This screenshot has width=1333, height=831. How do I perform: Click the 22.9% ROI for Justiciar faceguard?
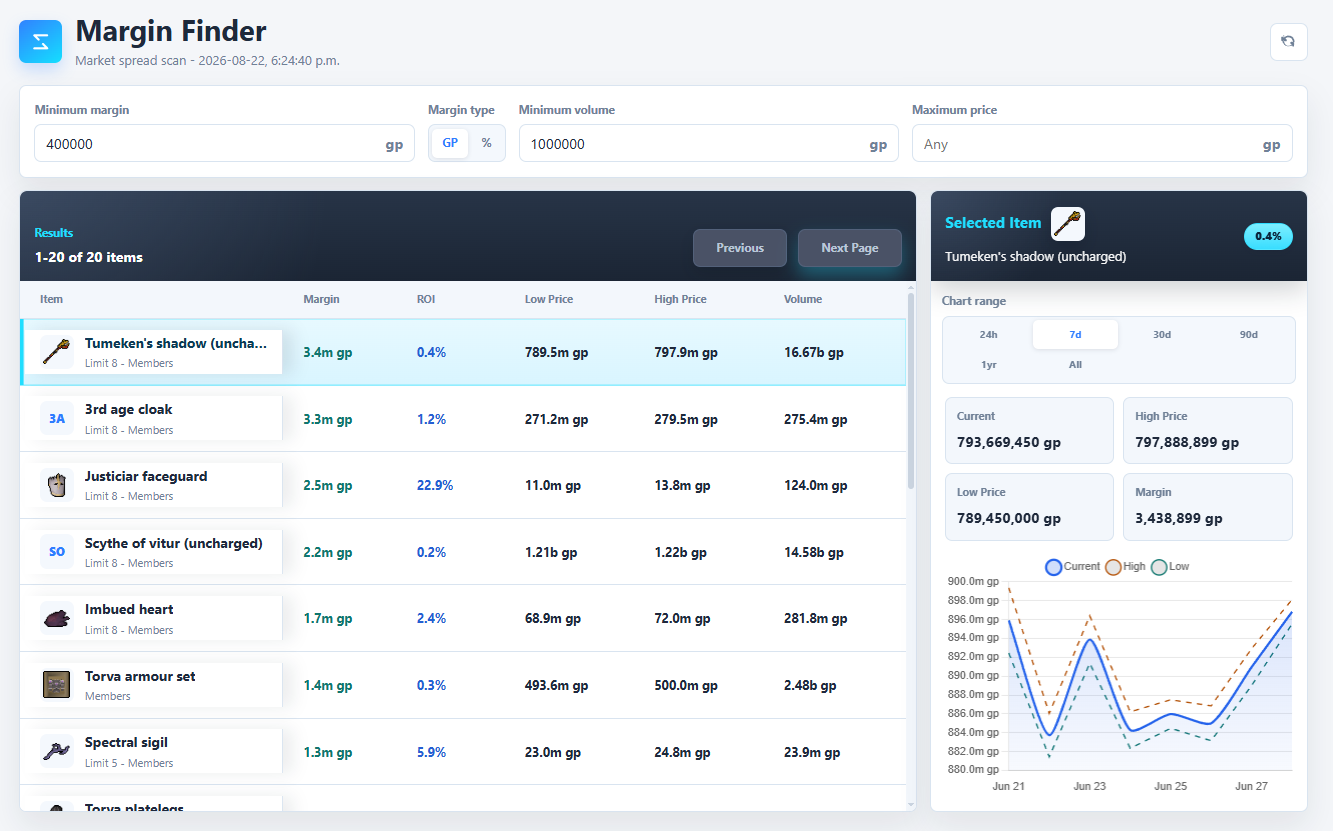435,485
